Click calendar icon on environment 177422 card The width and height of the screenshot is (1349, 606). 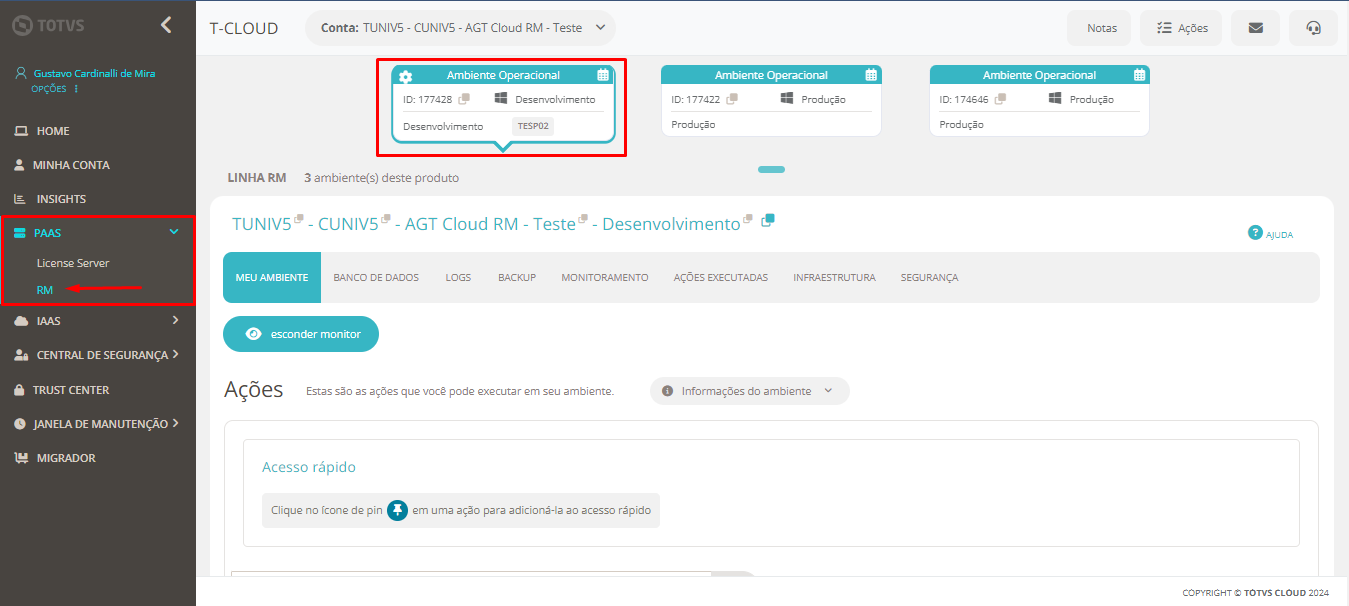pyautogui.click(x=871, y=75)
